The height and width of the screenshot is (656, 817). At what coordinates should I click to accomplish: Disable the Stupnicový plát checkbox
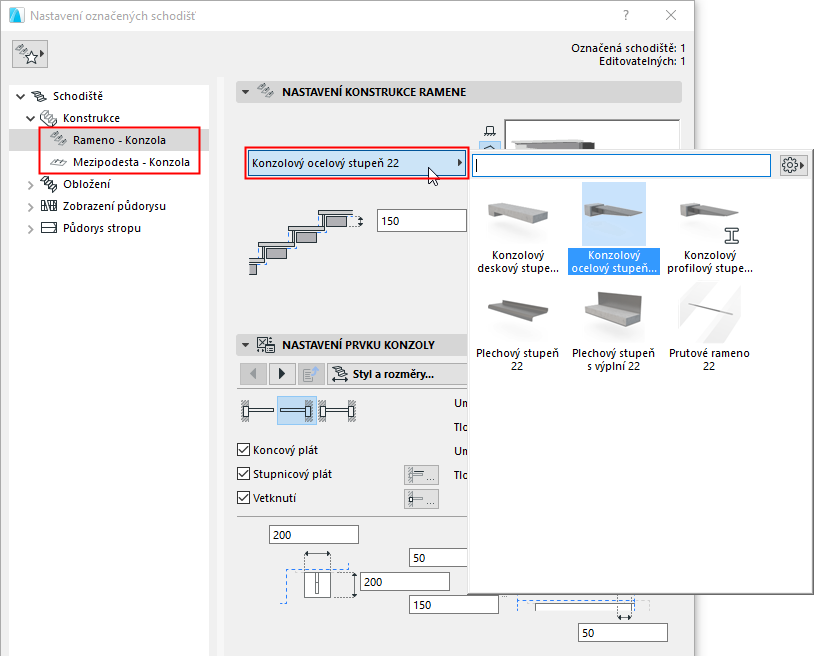pos(245,475)
